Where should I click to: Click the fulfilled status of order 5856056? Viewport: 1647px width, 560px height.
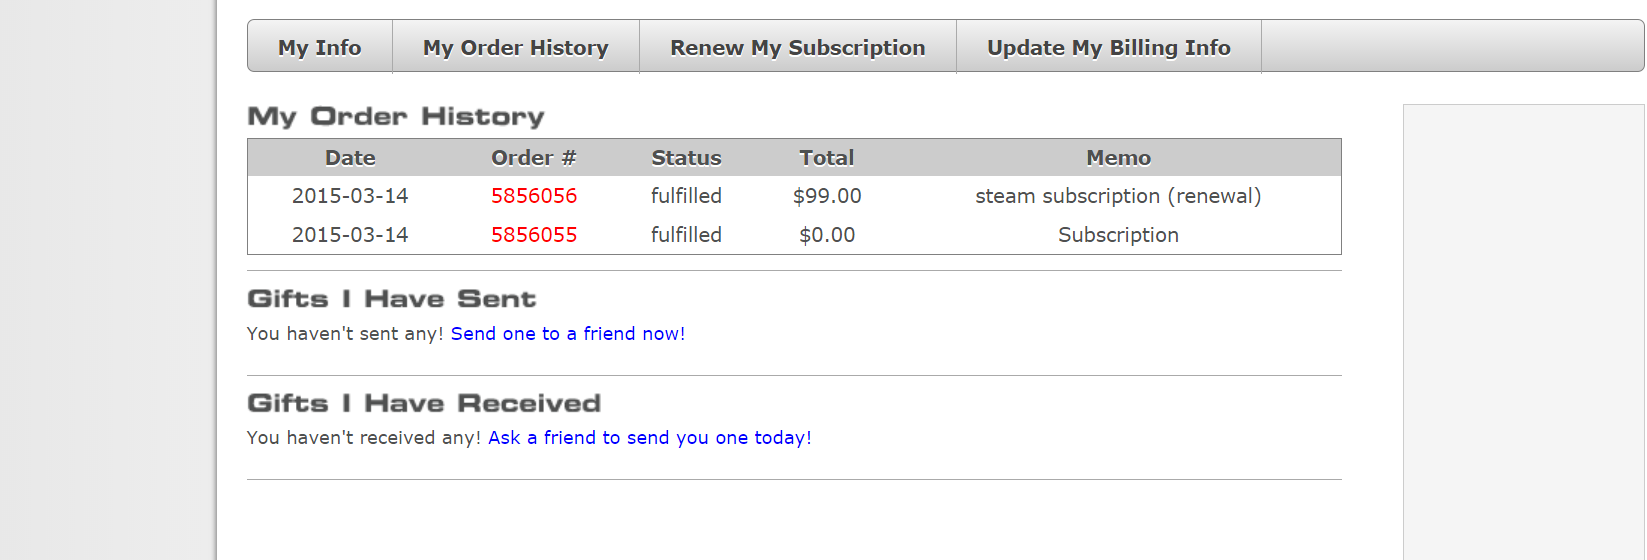point(686,196)
